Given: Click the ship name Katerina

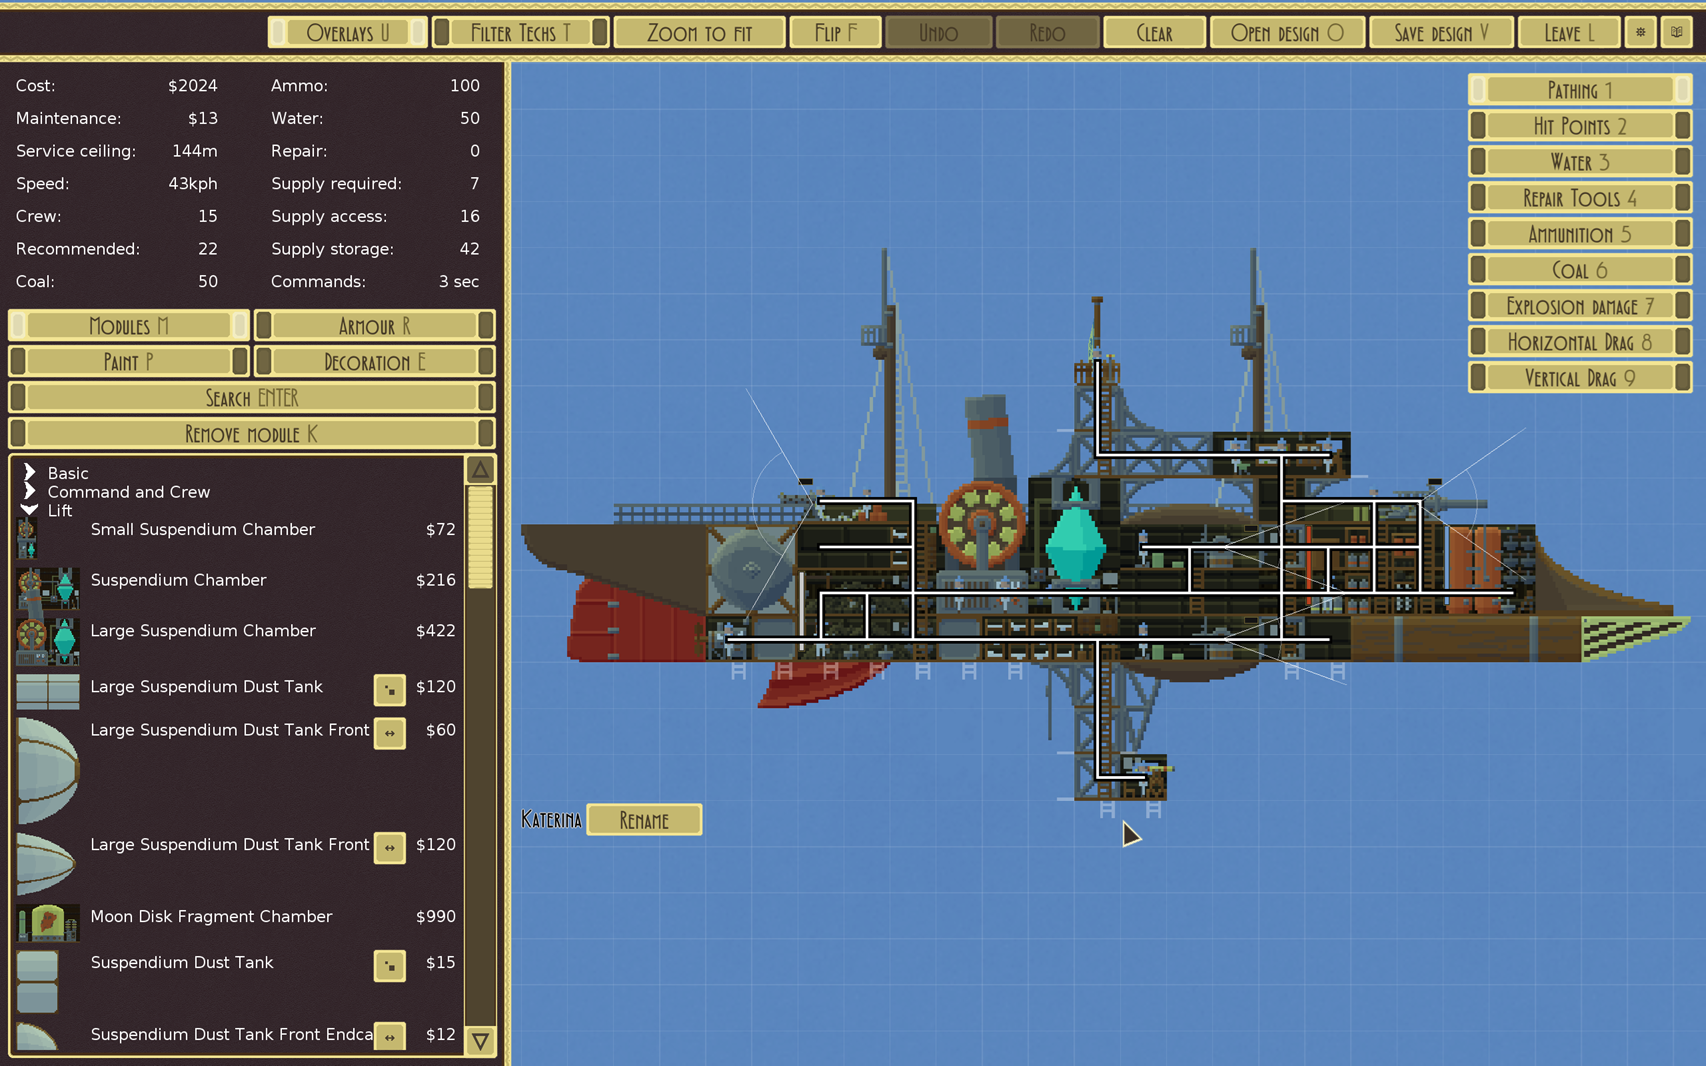Looking at the screenshot, I should tap(551, 820).
